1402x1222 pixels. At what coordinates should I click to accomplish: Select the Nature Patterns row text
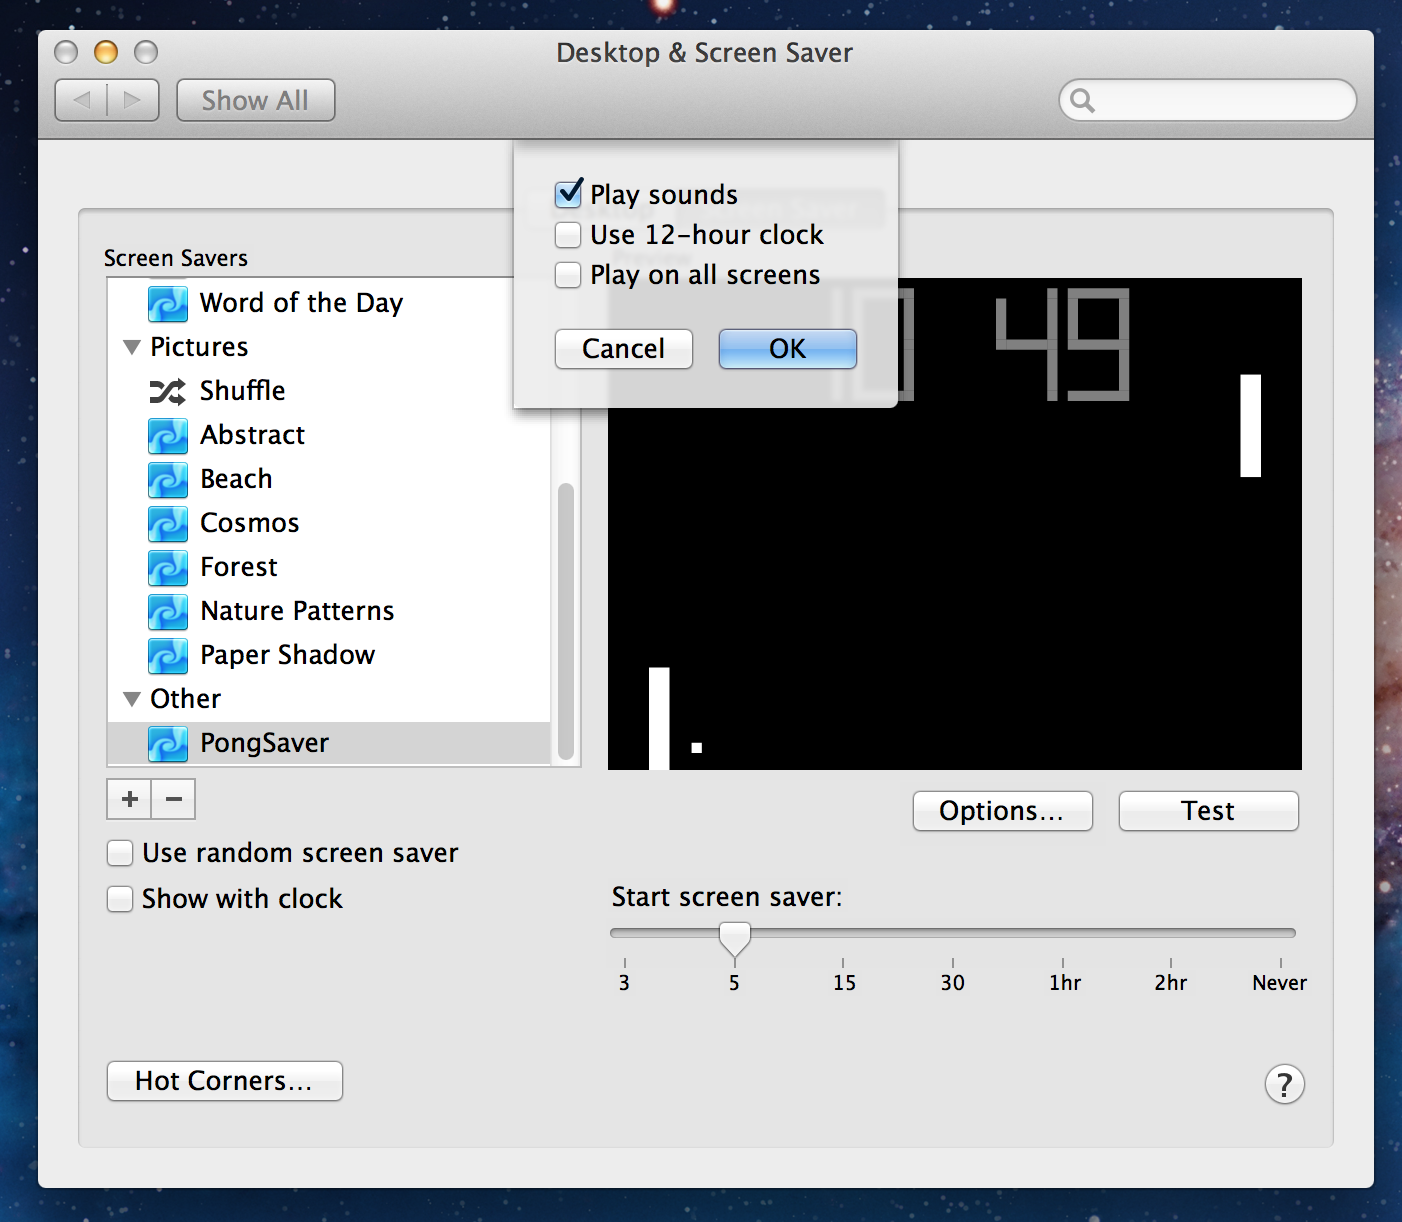297,611
